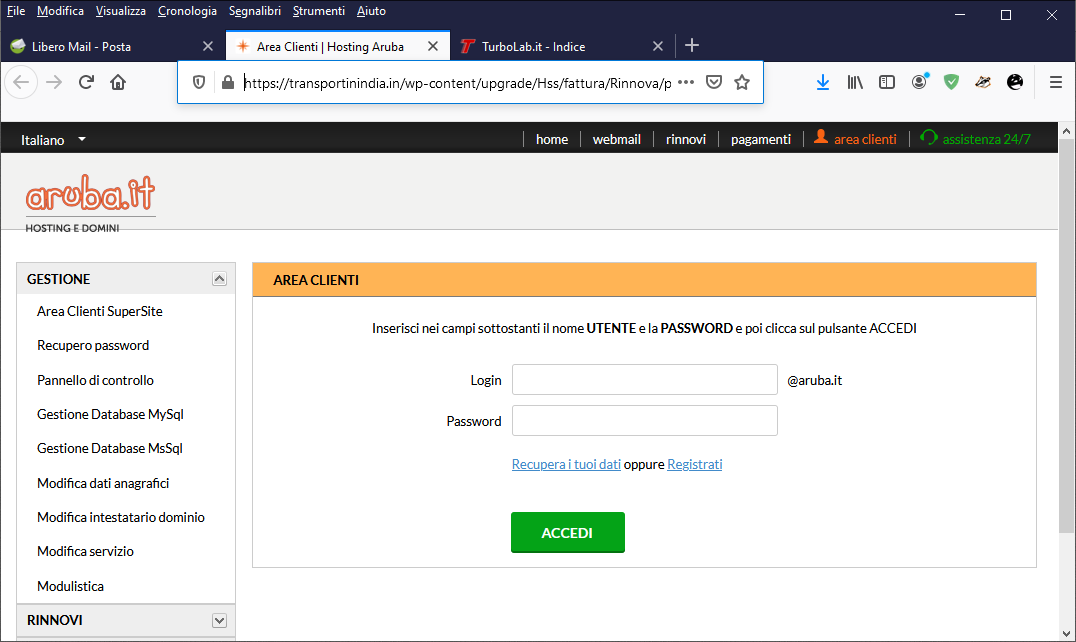
Task: Click the green headset icon beside assistenza
Action: (x=928, y=137)
